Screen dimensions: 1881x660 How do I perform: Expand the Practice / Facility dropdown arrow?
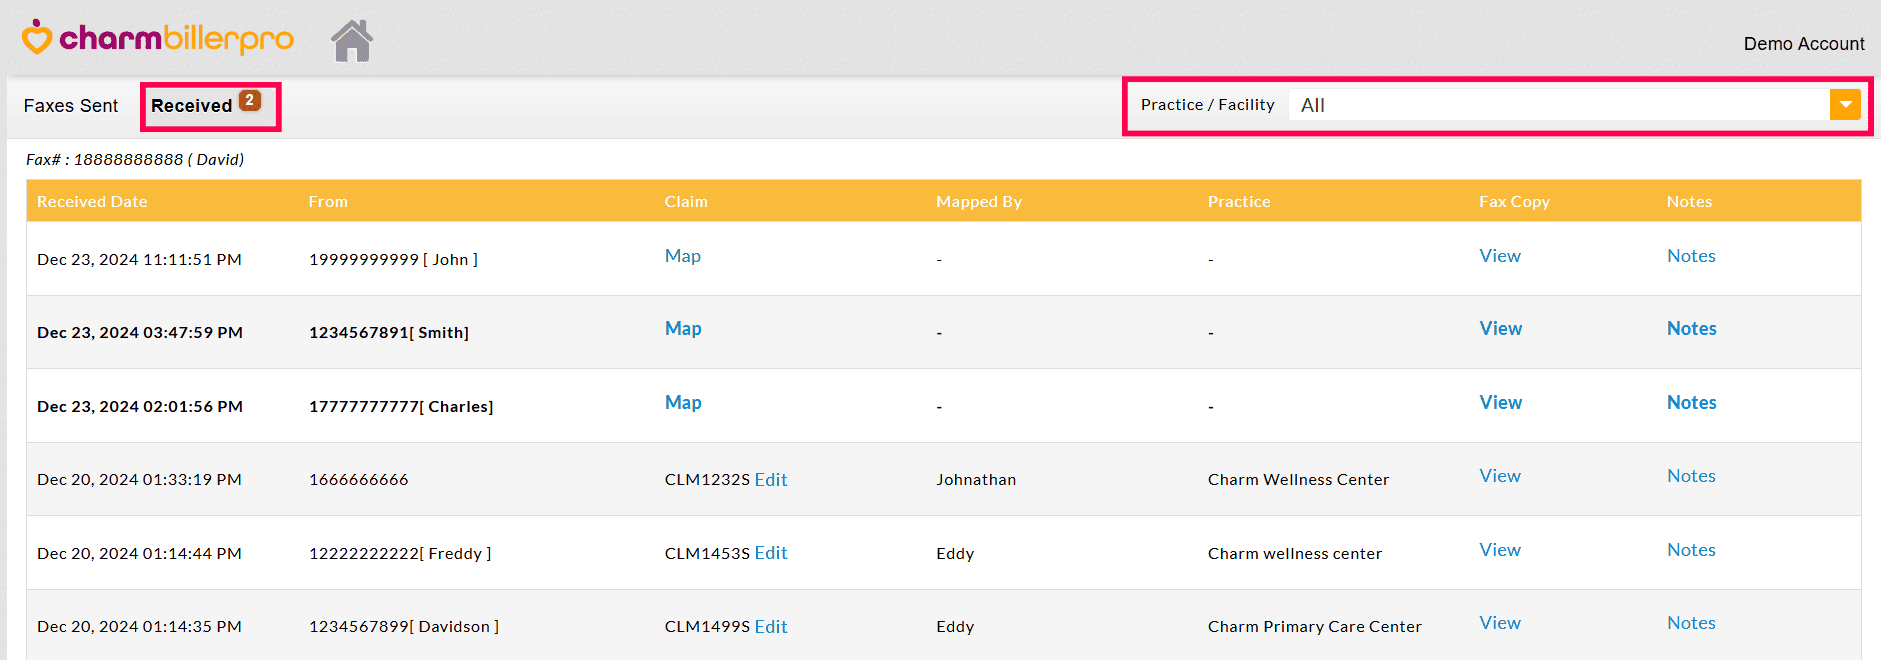click(x=1845, y=105)
